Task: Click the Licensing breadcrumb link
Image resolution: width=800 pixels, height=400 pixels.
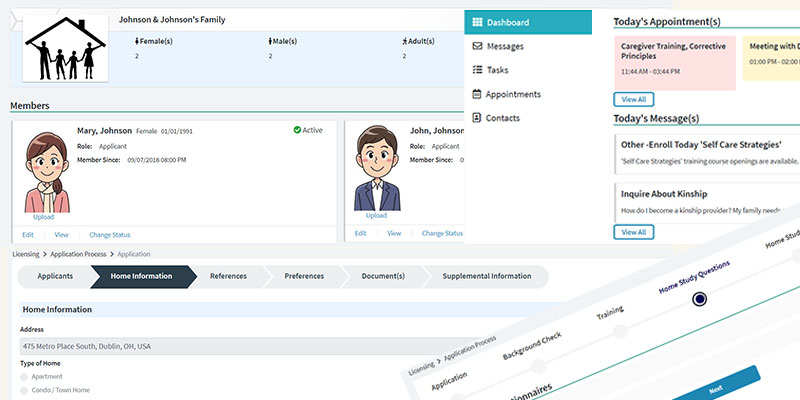Action: tap(26, 254)
